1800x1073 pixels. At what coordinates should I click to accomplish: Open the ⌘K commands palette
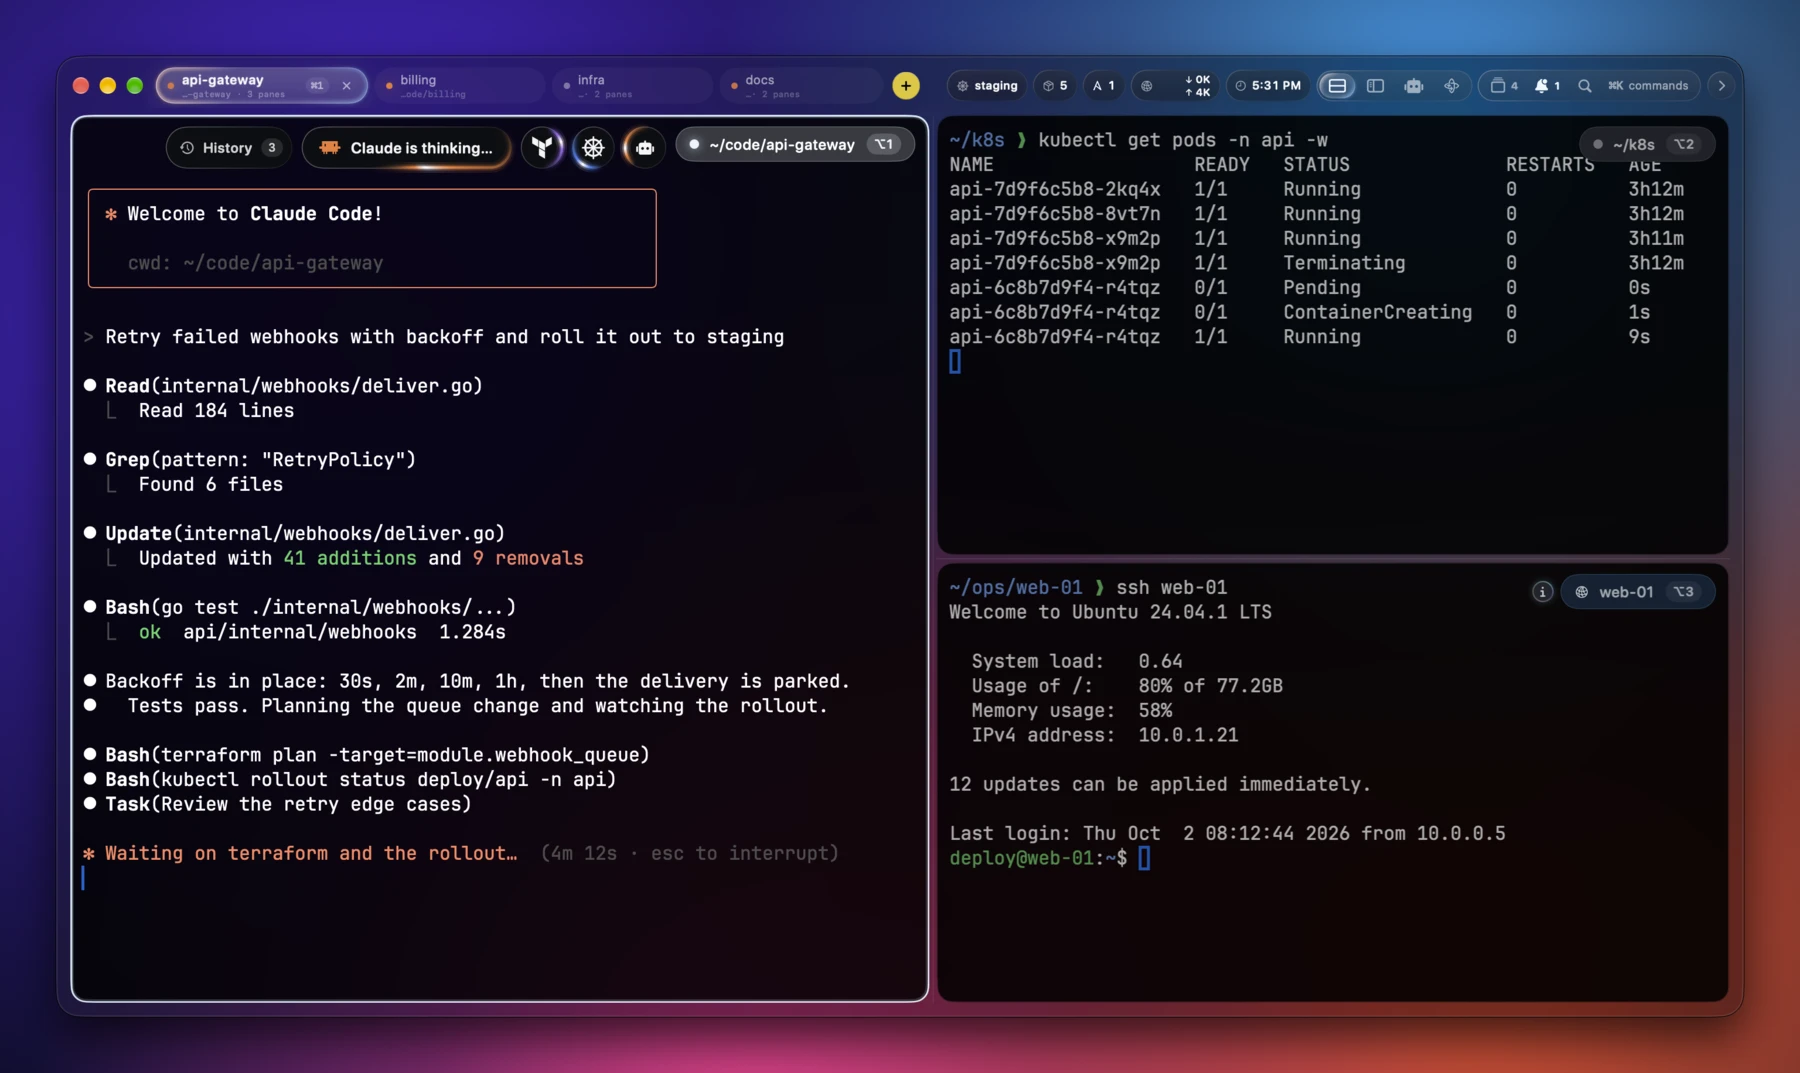[x=1648, y=86]
